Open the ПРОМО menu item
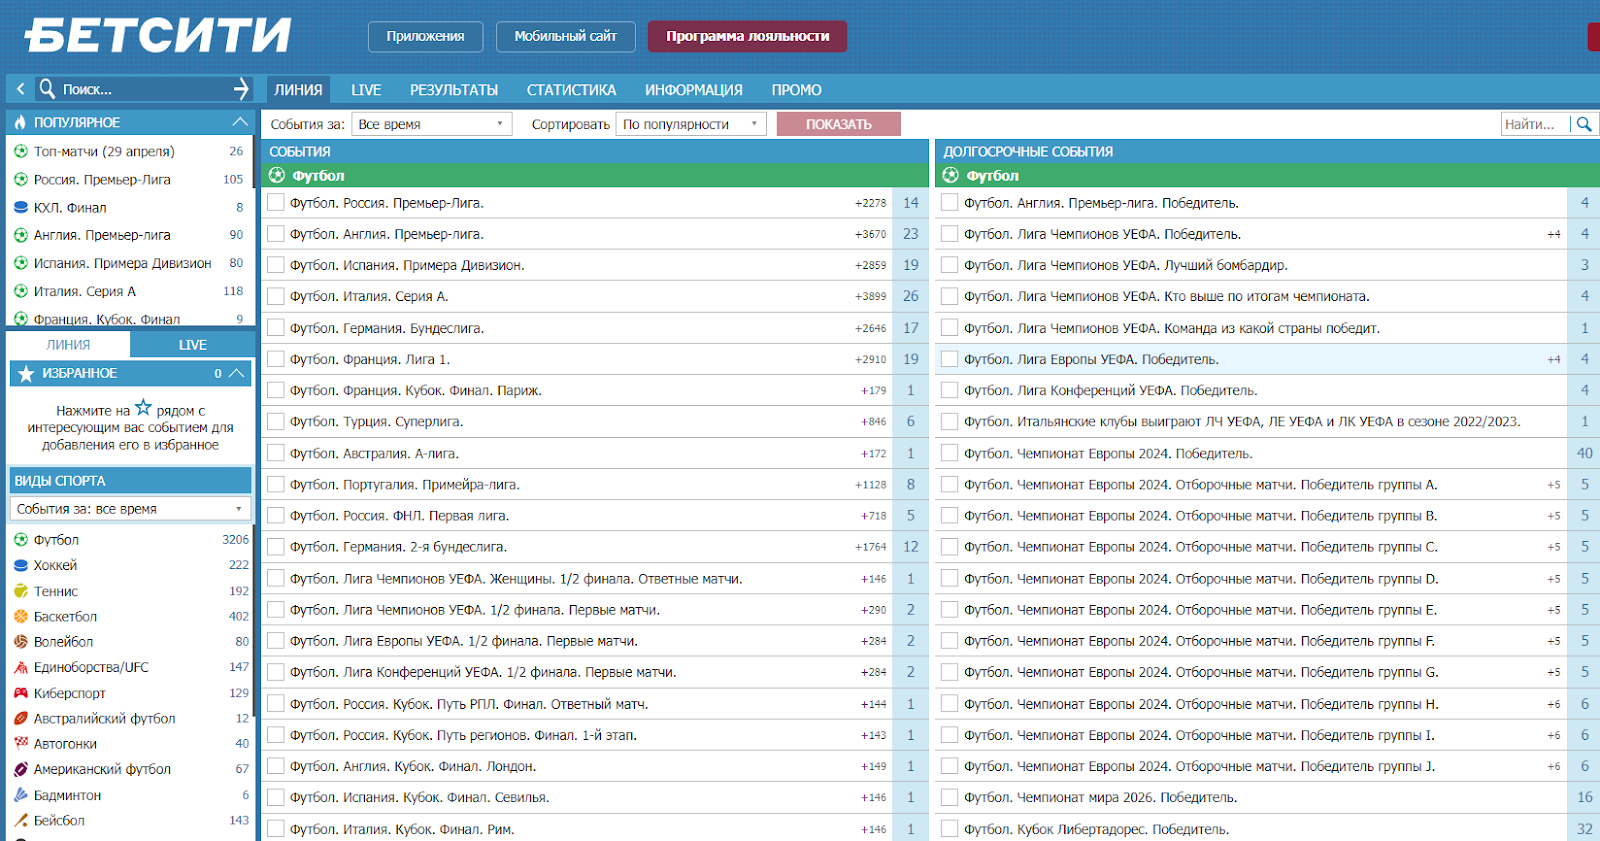This screenshot has width=1600, height=841. coord(796,89)
